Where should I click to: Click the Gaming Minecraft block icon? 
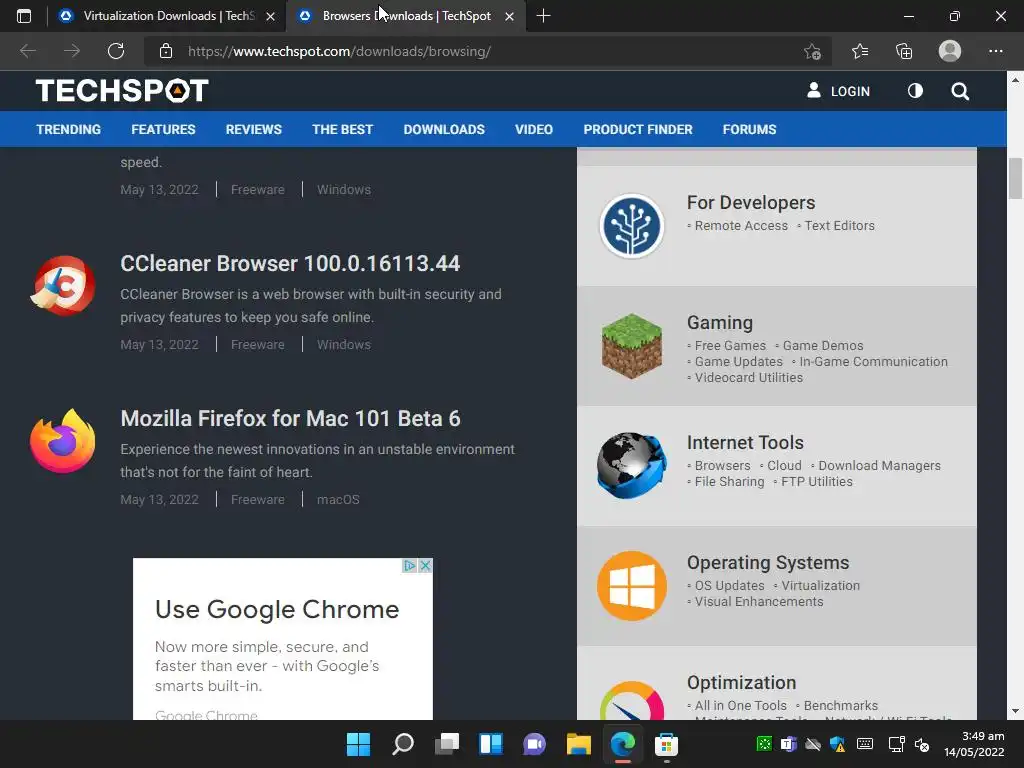coord(632,346)
